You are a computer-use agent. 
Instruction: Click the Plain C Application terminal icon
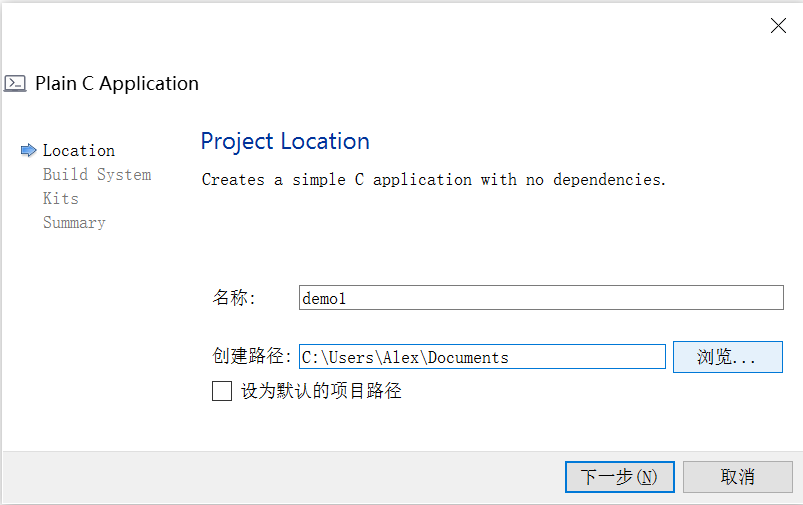(15, 83)
